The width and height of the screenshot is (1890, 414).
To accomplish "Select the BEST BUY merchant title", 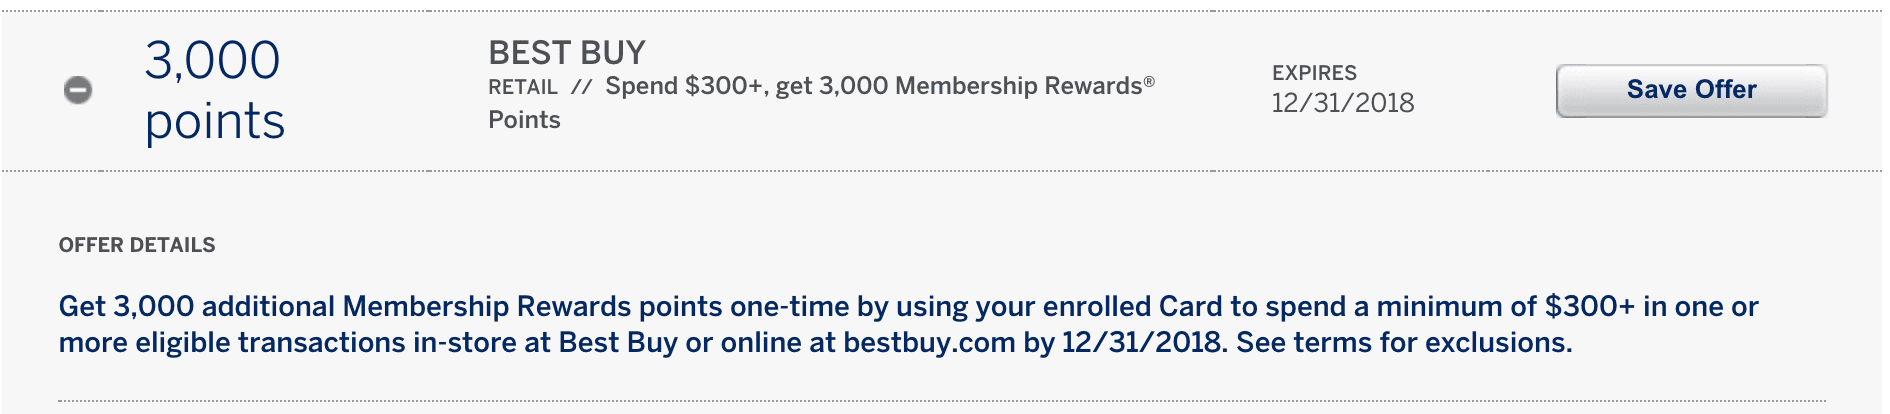I will tap(567, 52).
